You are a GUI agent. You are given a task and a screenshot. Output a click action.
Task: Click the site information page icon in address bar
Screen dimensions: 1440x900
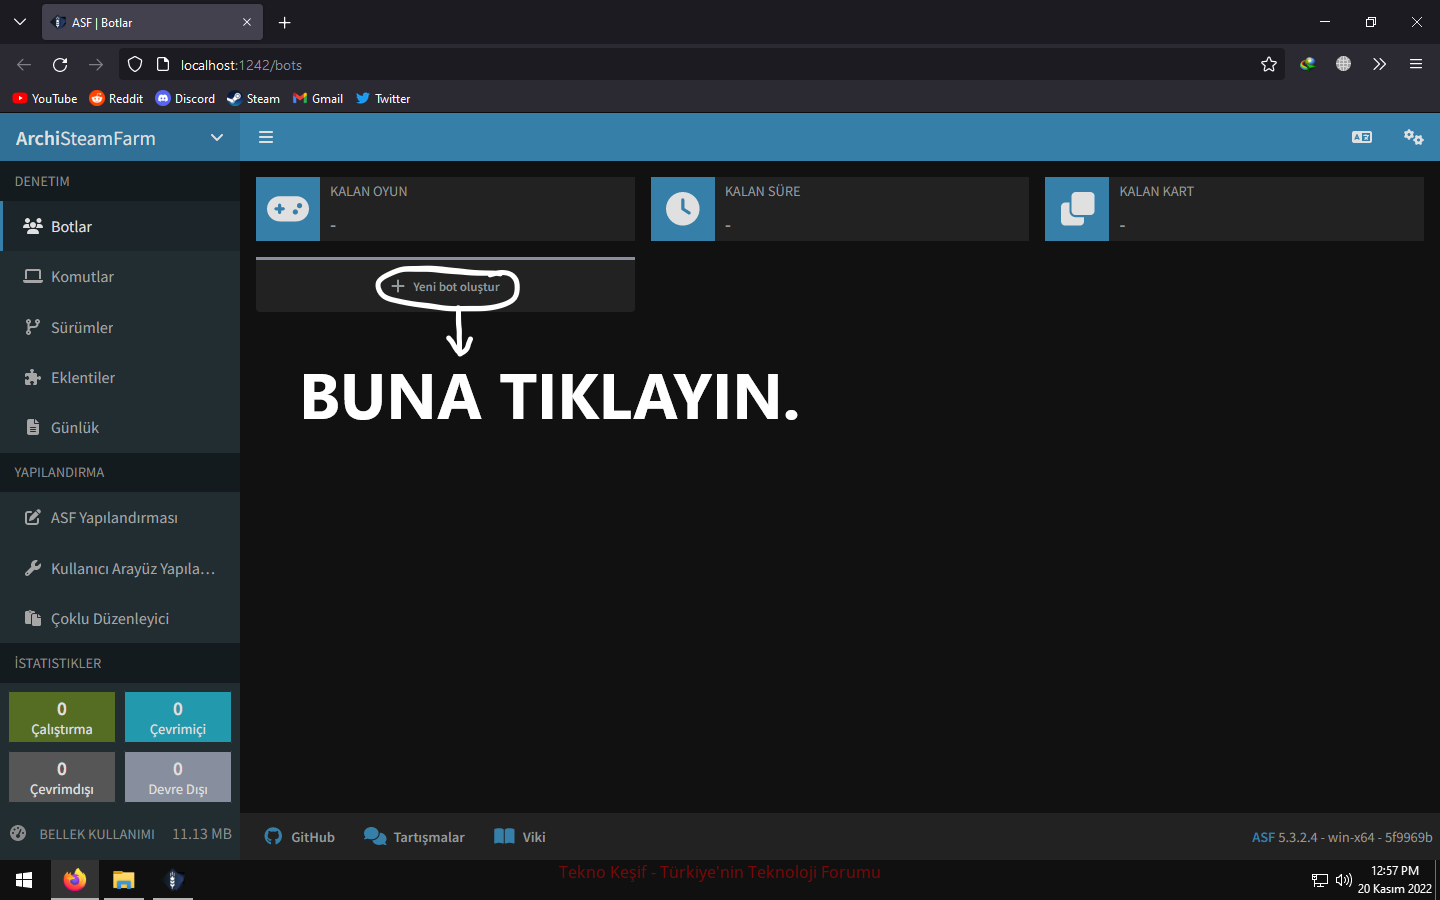point(163,65)
